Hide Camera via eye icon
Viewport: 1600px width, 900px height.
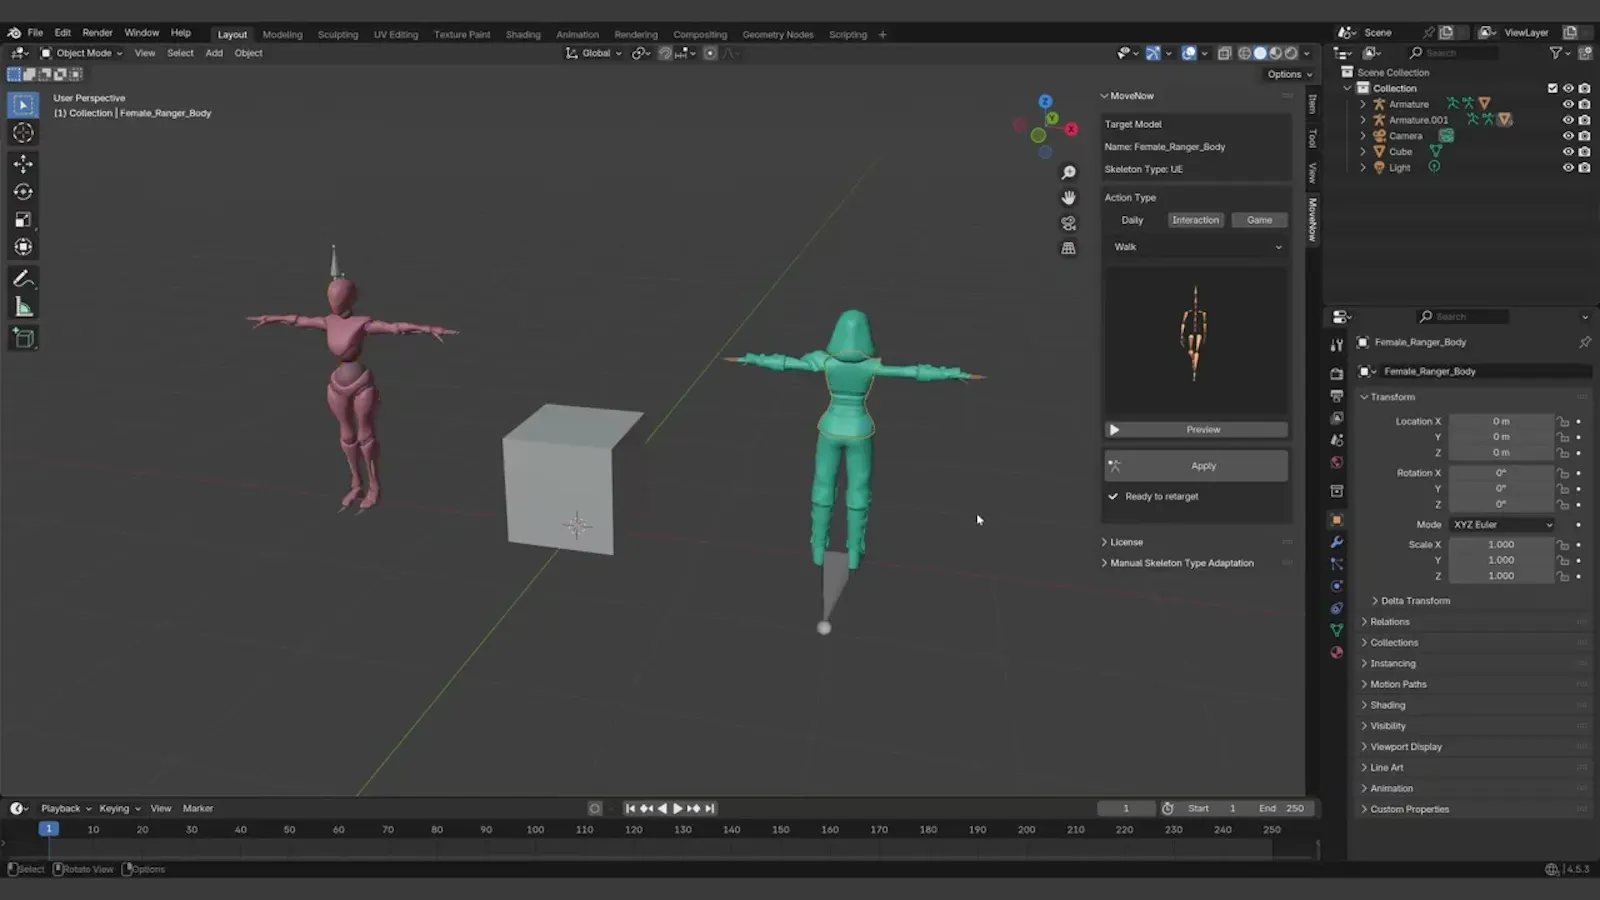(x=1568, y=136)
